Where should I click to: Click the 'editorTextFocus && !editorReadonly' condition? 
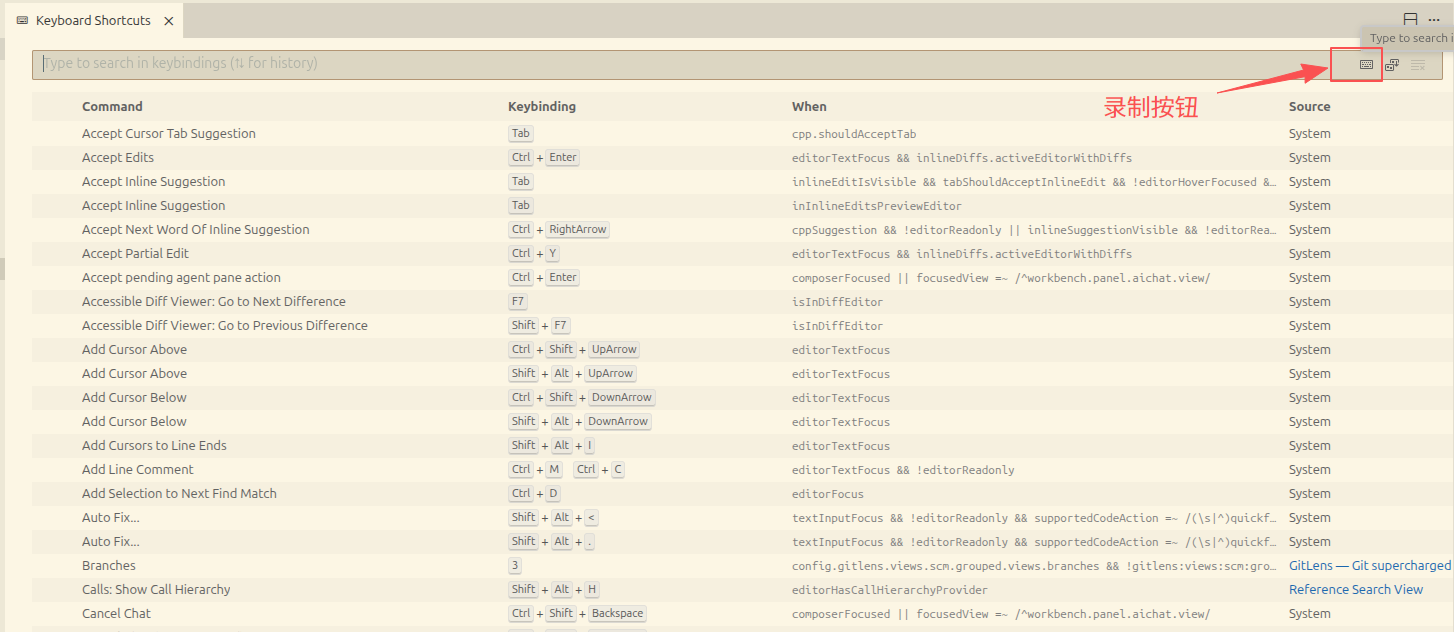tap(903, 470)
